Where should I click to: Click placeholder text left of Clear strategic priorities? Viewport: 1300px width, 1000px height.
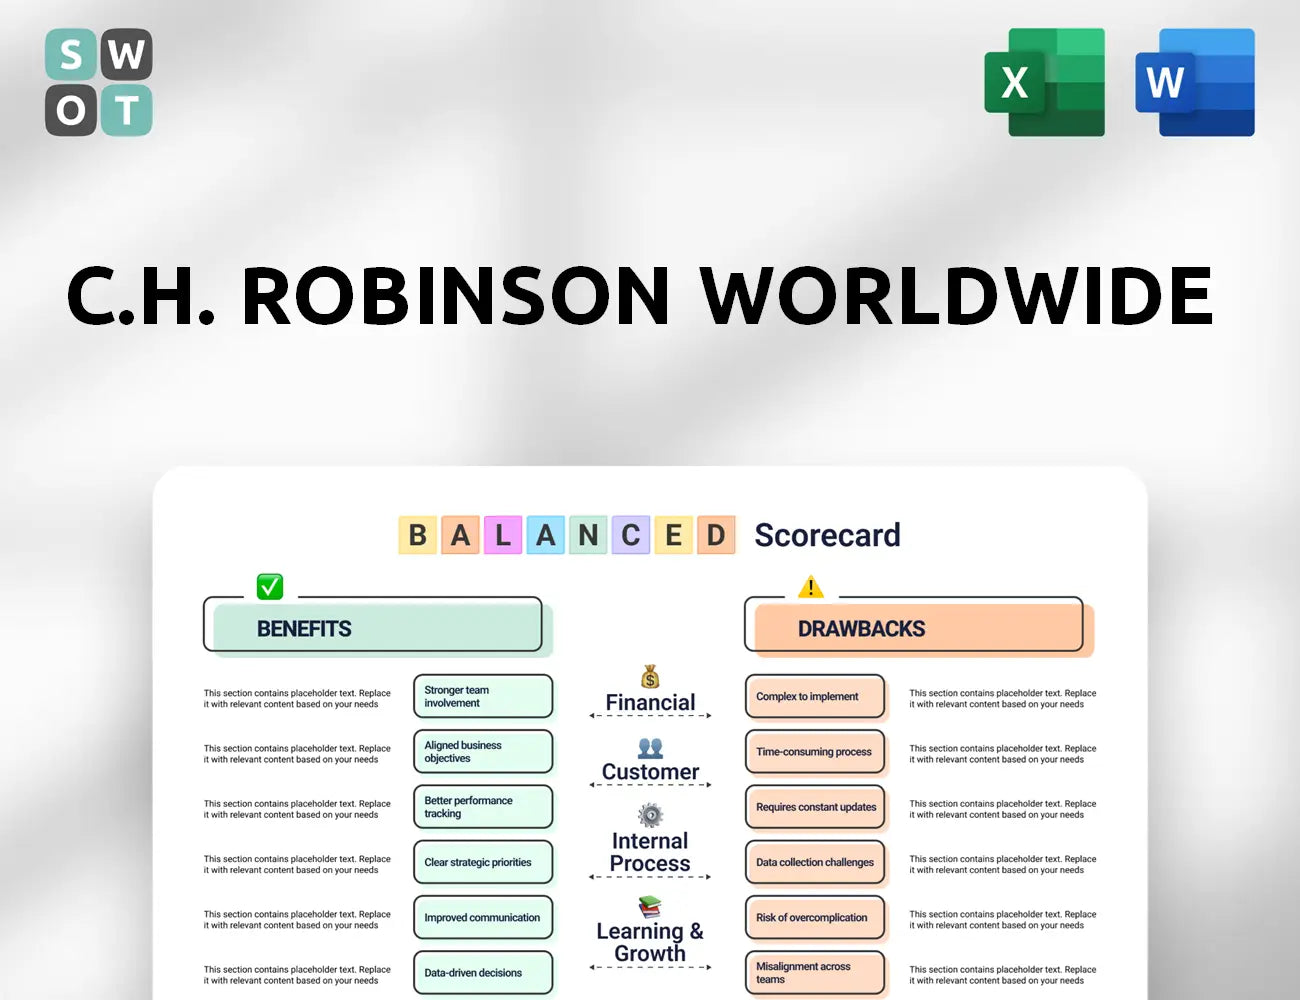click(x=297, y=864)
